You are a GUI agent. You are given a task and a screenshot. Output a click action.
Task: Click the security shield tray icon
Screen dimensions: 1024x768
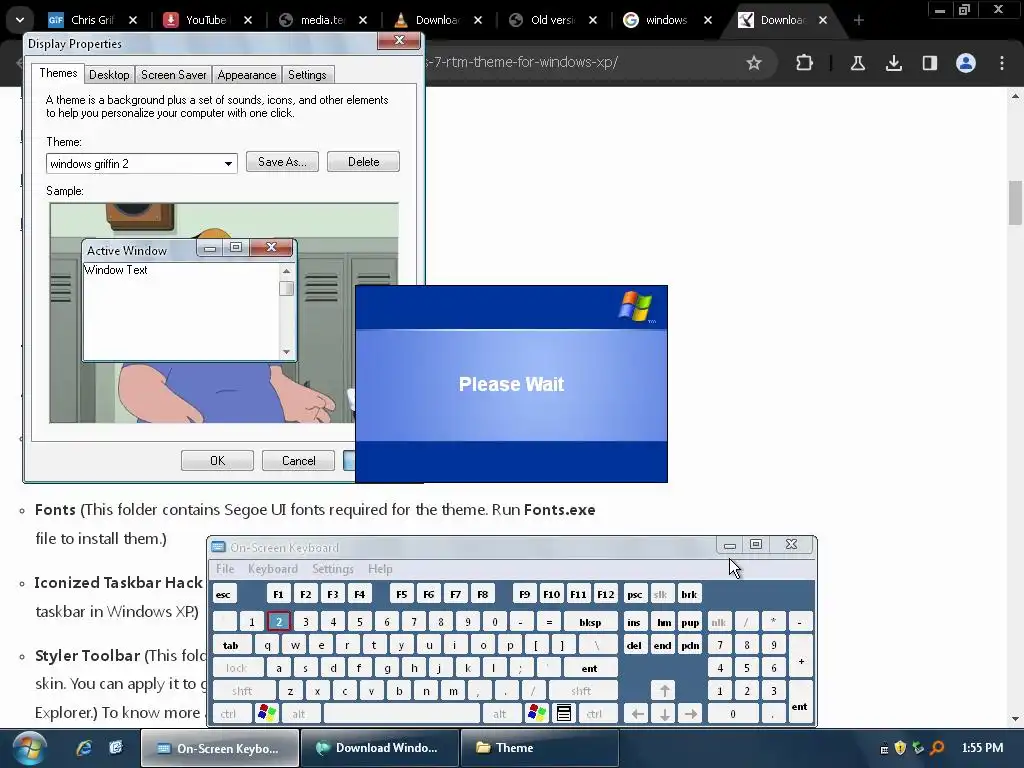901,748
